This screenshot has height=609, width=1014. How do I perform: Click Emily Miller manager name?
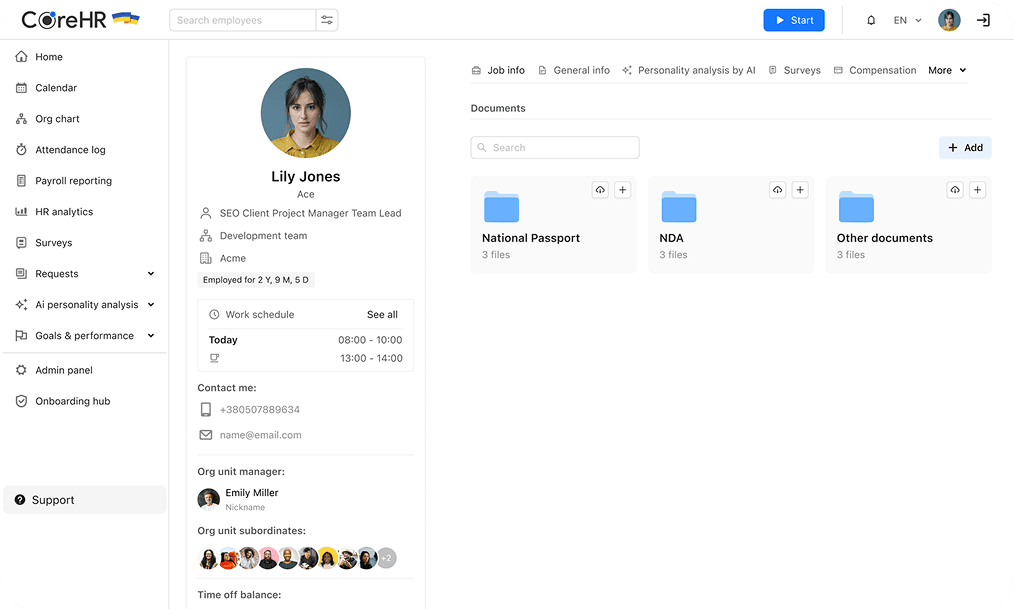252,493
